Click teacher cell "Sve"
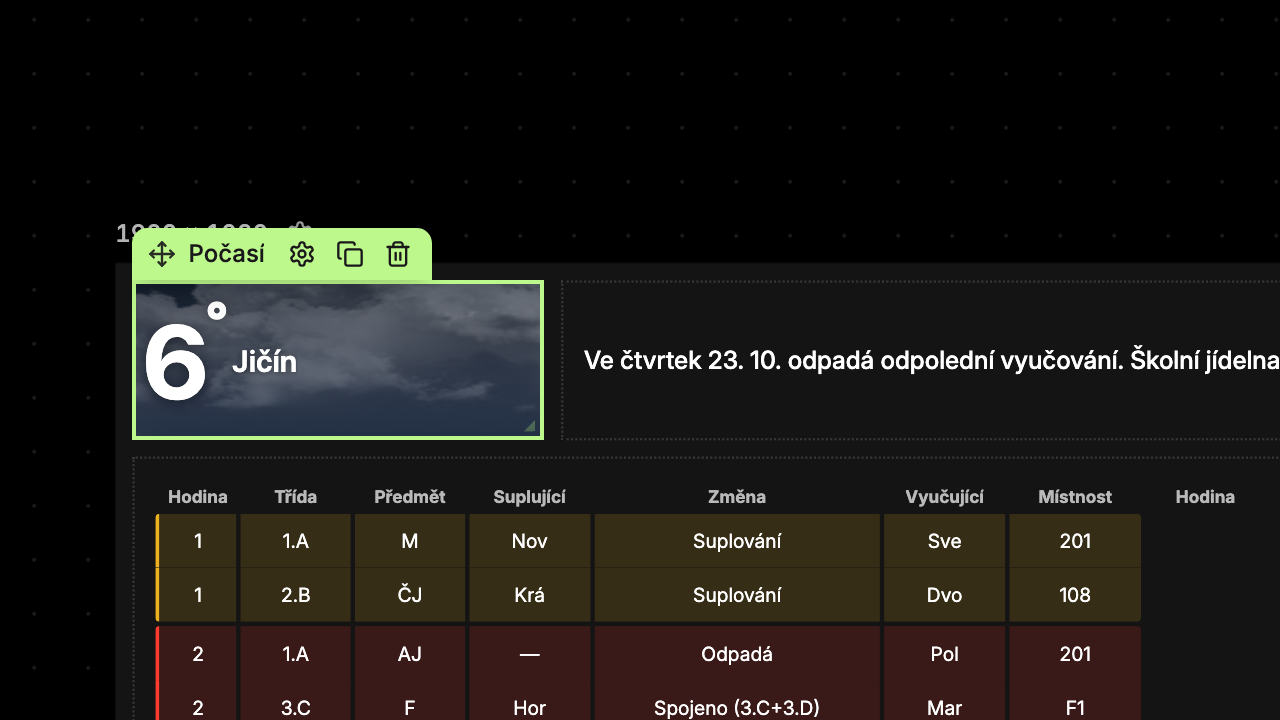 945,541
